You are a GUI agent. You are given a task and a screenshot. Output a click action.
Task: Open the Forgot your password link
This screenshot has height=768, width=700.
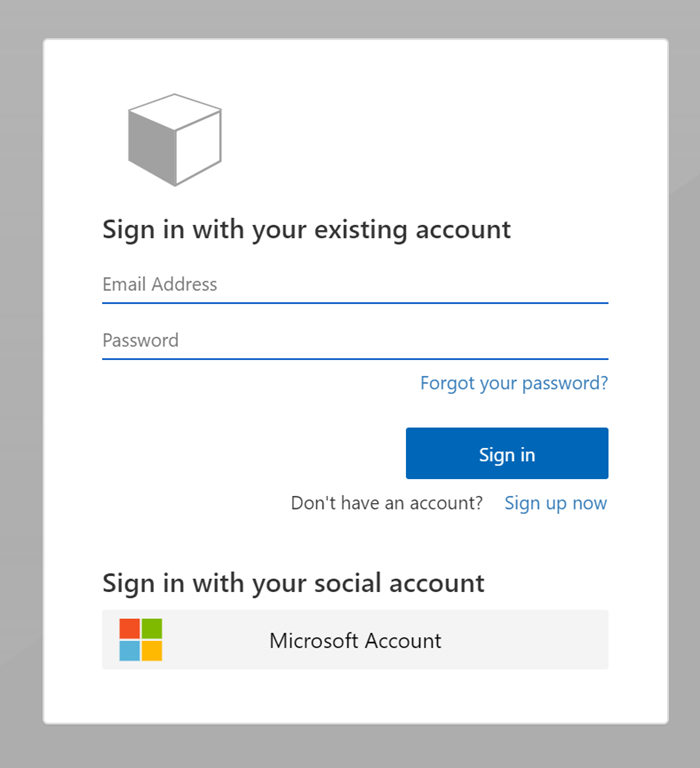[514, 383]
